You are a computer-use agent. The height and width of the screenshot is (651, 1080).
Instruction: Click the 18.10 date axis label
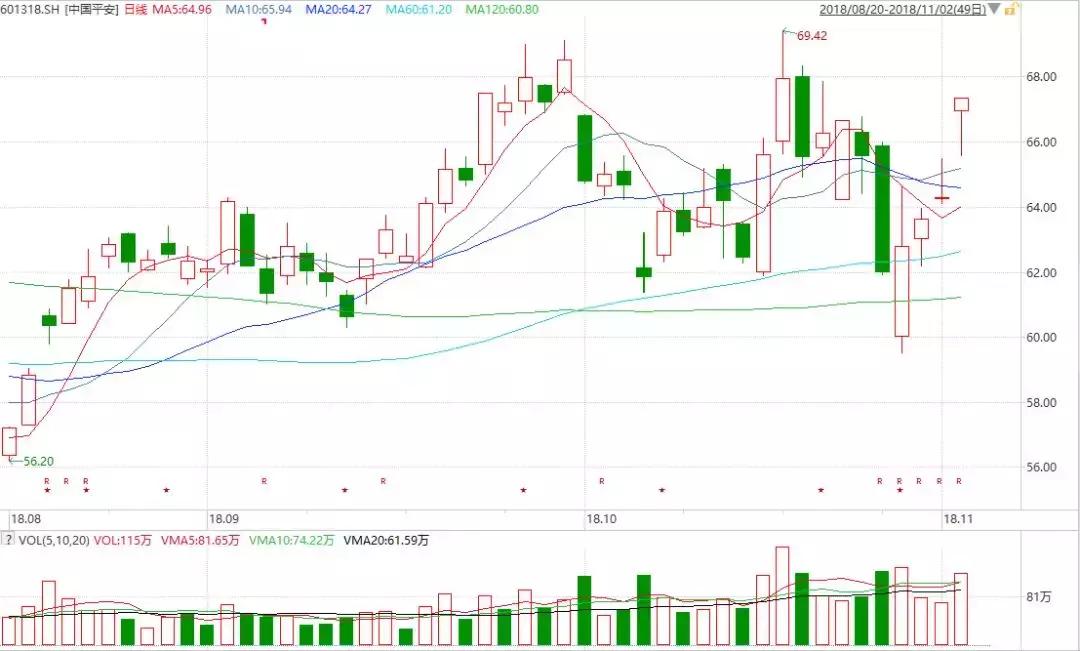(601, 519)
